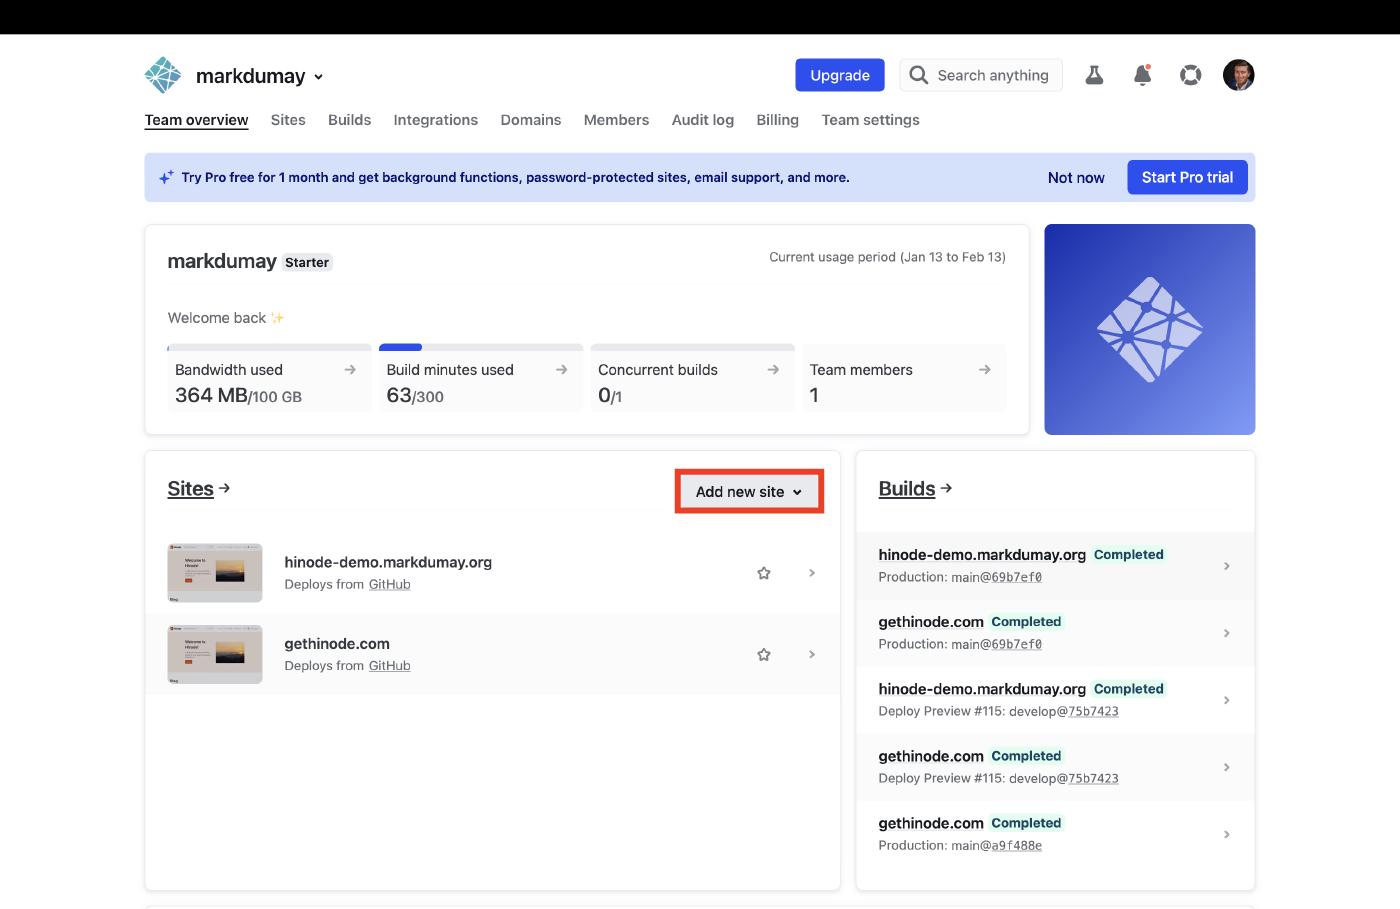Click the support lifebuoy icon
1400x909 pixels.
pyautogui.click(x=1190, y=75)
